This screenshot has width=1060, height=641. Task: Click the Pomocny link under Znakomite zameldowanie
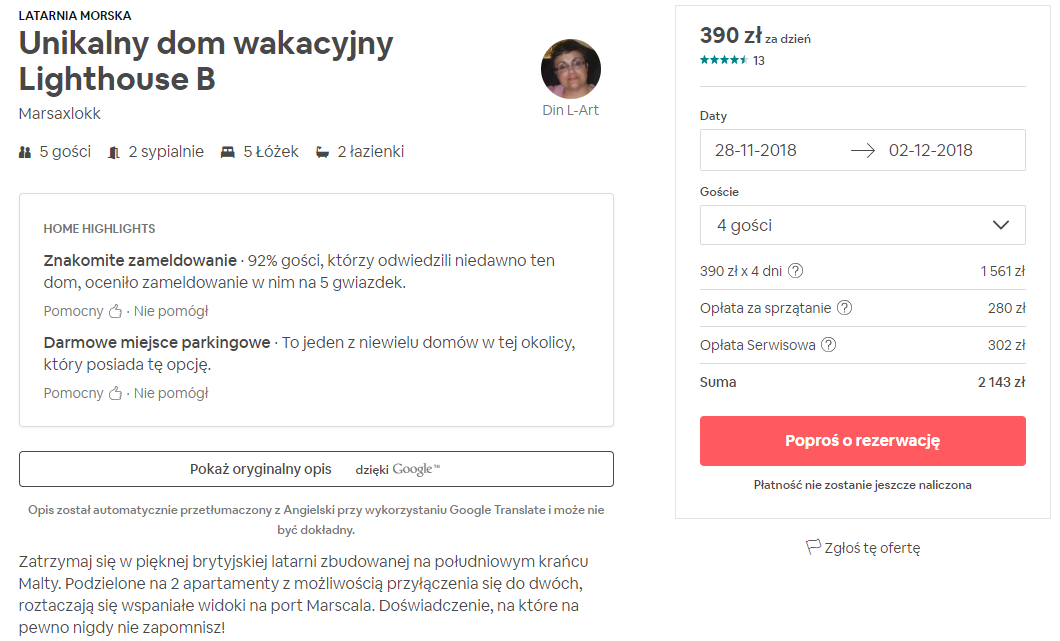(x=74, y=311)
